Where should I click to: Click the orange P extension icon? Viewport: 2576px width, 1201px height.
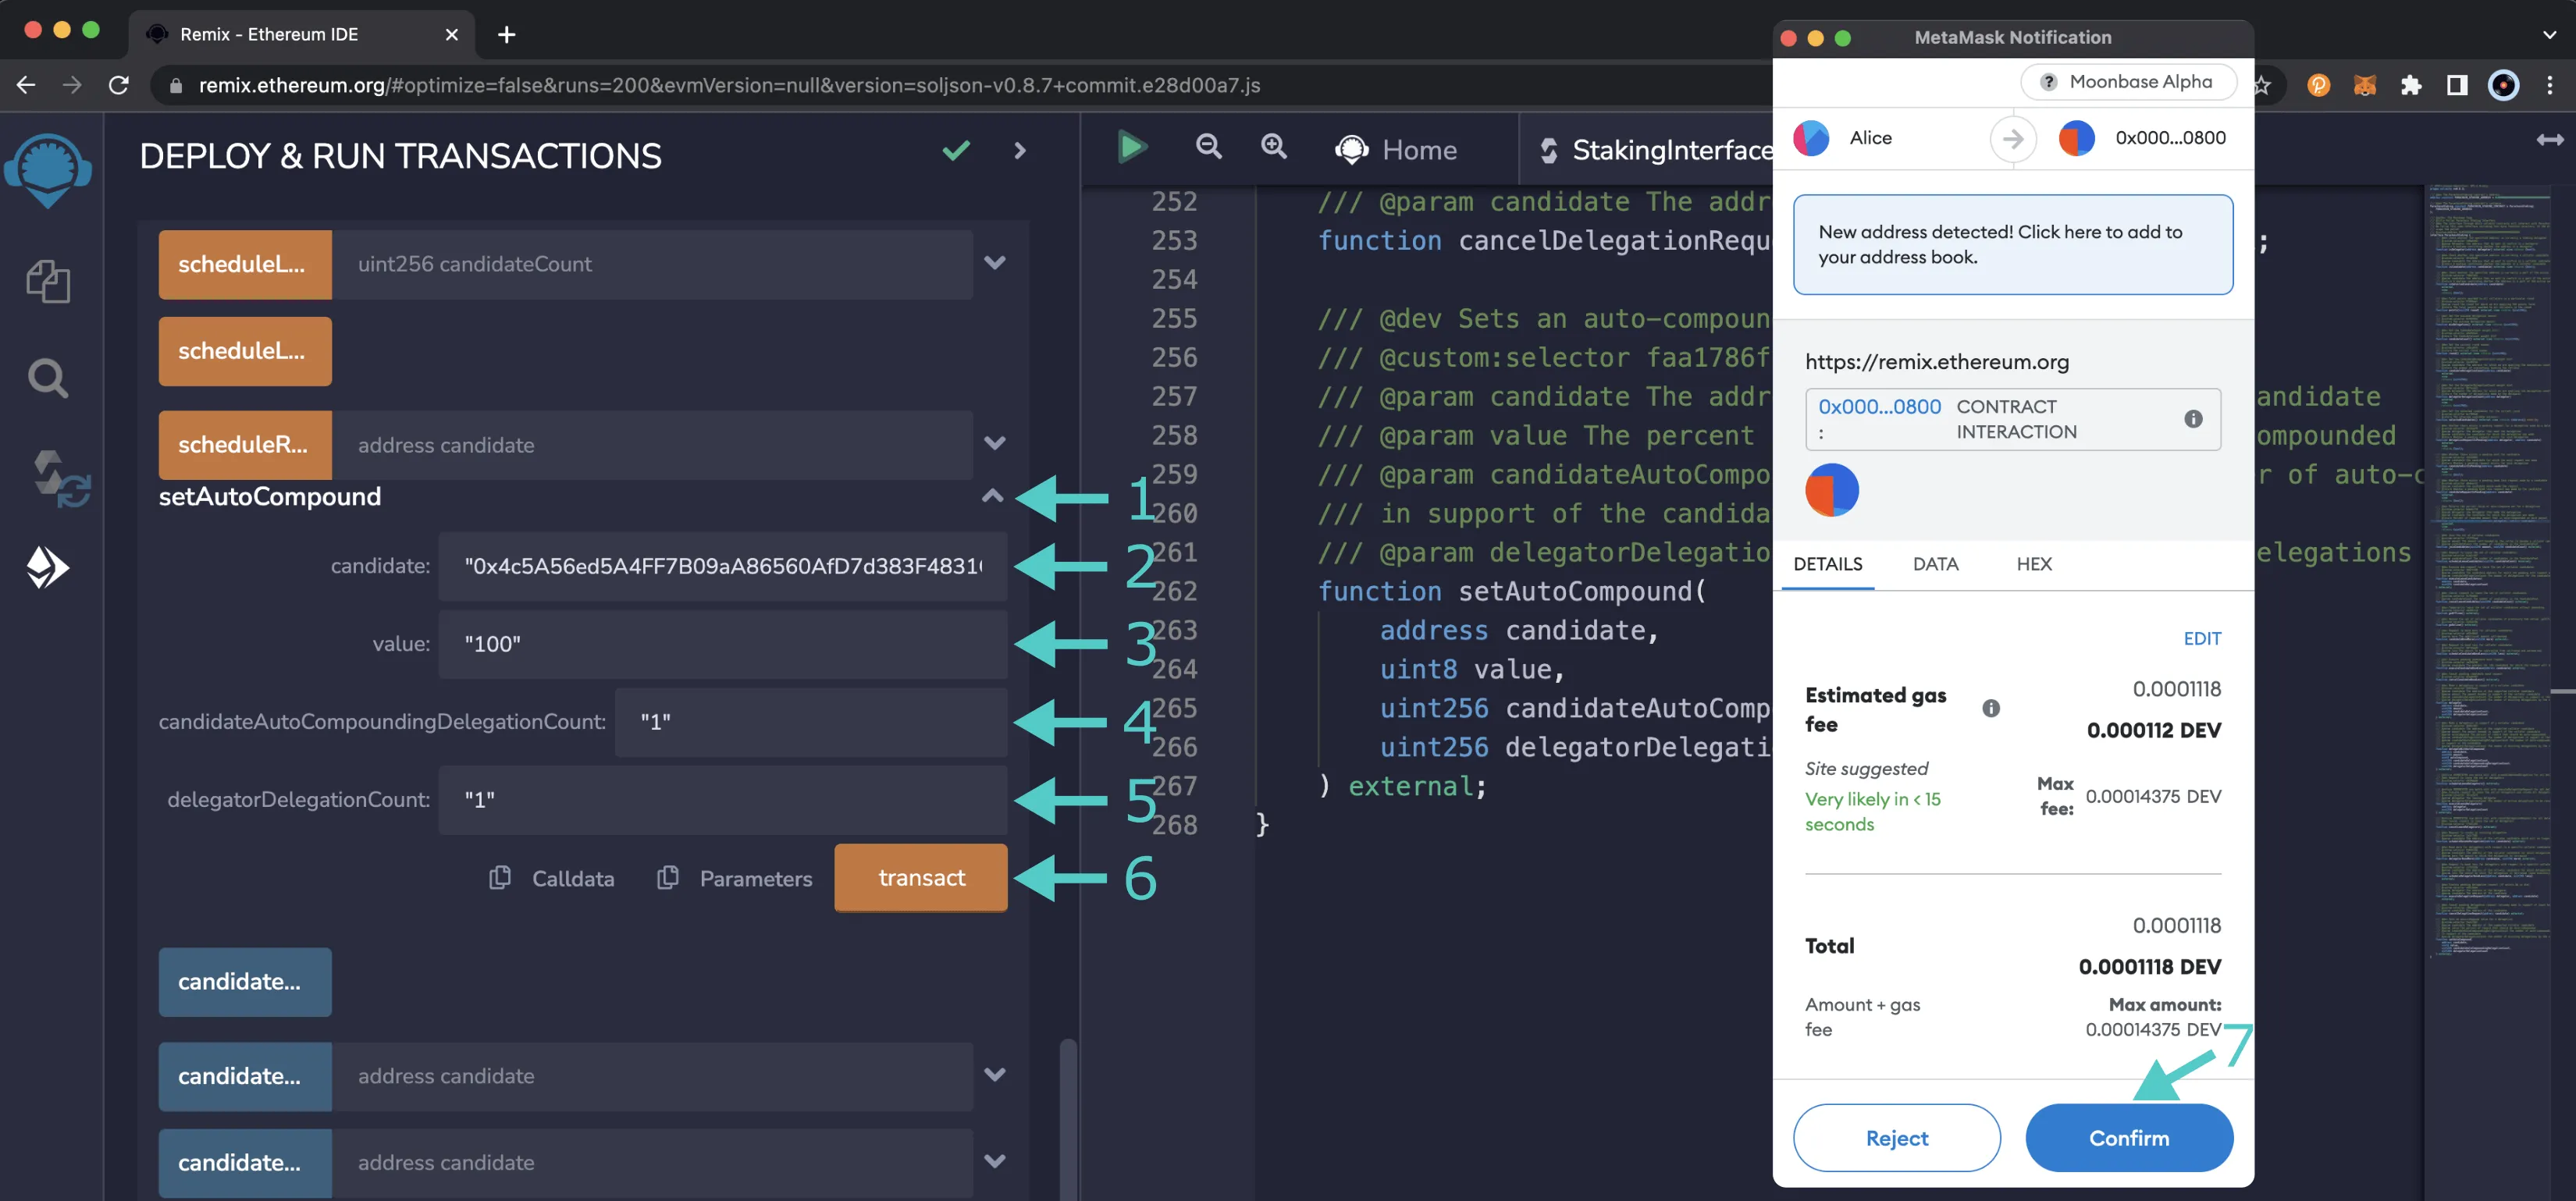coord(2318,85)
